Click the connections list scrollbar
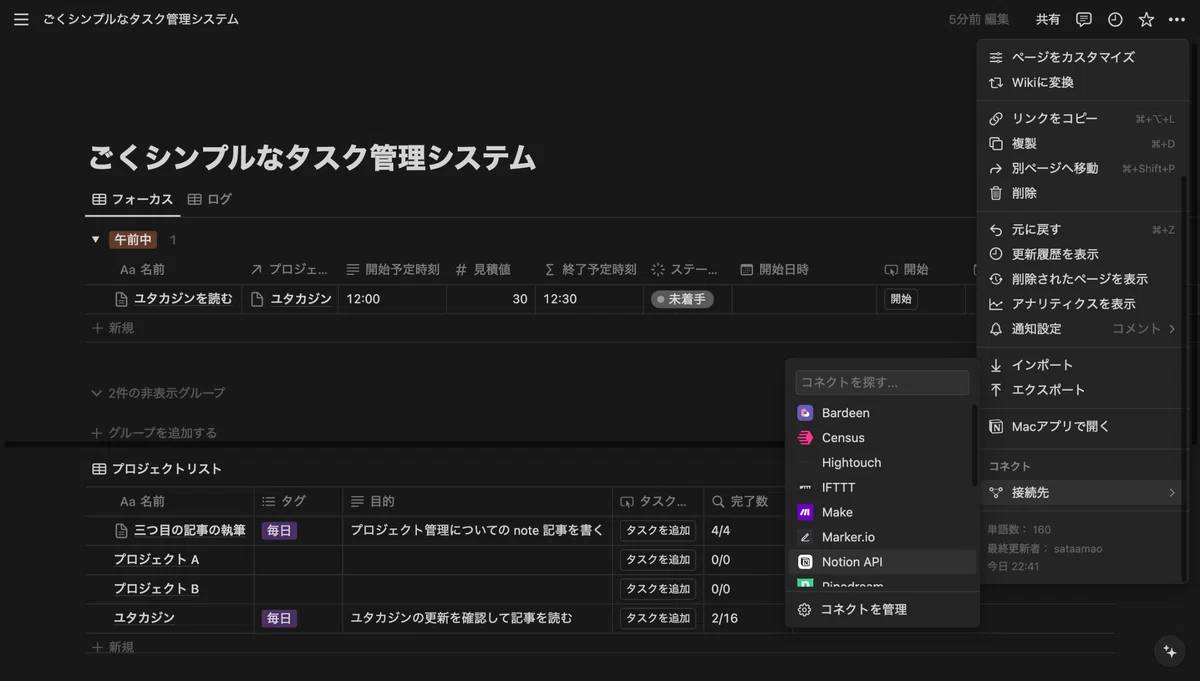 [x=975, y=444]
